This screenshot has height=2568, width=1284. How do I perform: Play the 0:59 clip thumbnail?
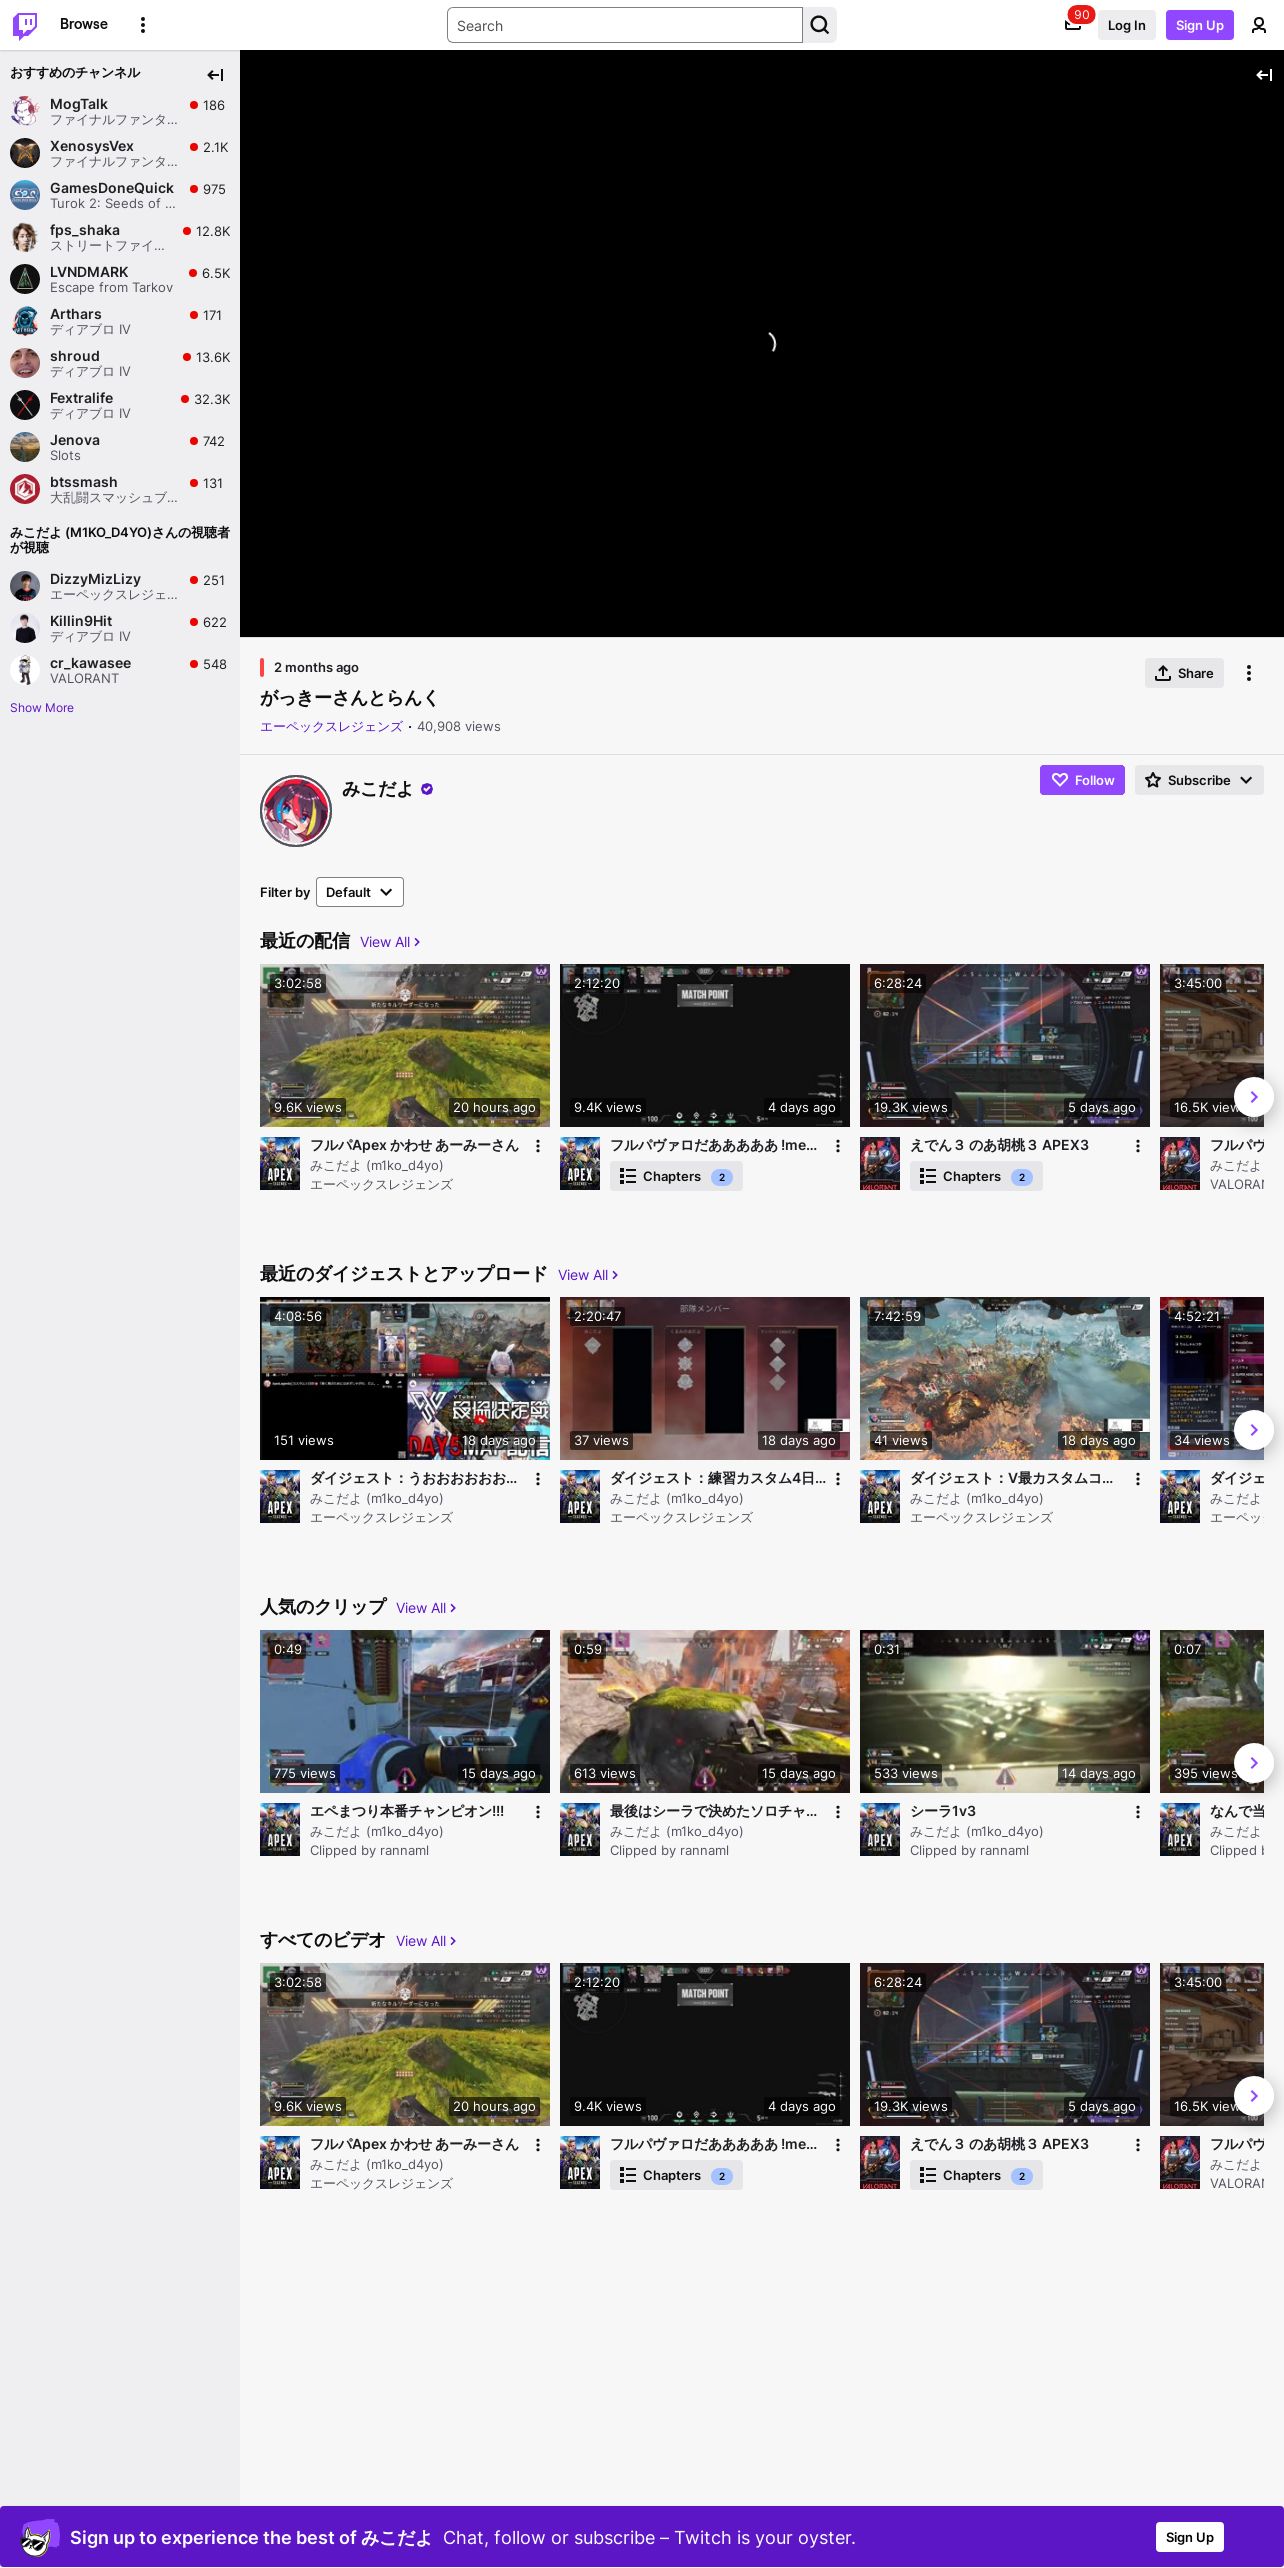(705, 1711)
